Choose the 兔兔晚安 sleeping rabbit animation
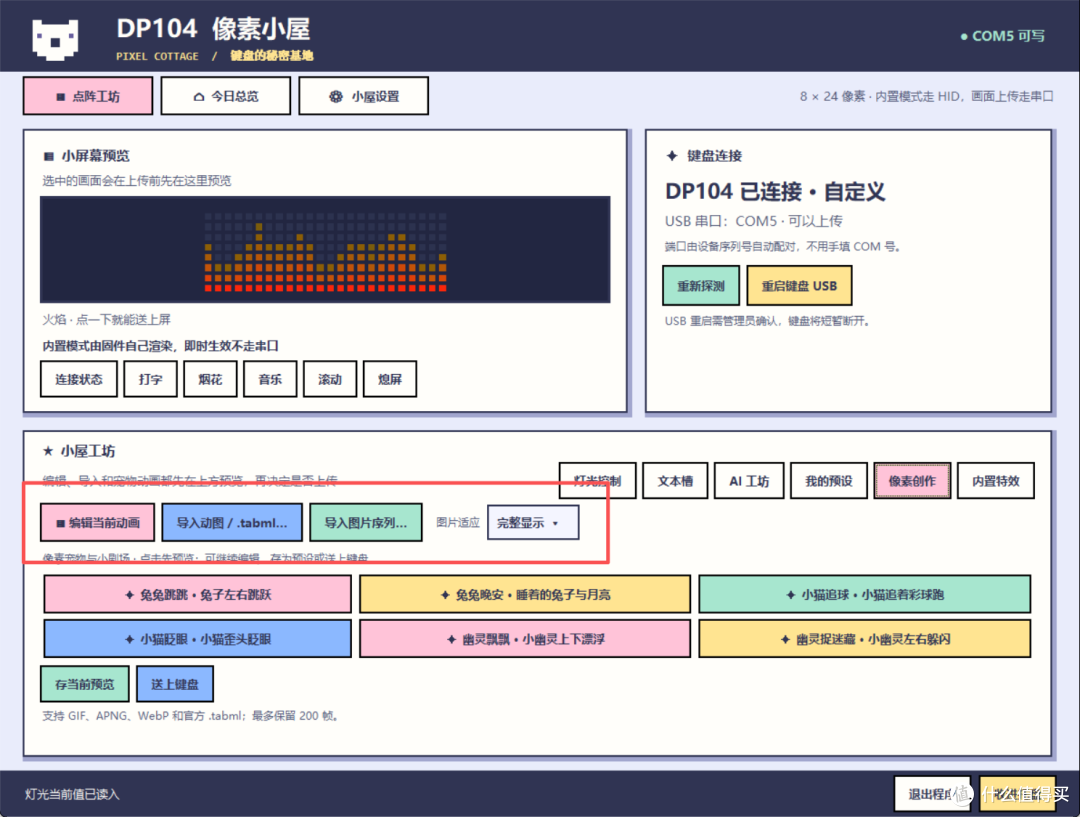 click(525, 594)
